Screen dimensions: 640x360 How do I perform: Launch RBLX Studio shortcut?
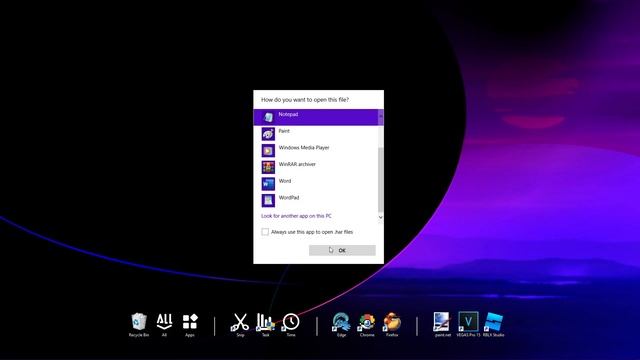point(493,325)
